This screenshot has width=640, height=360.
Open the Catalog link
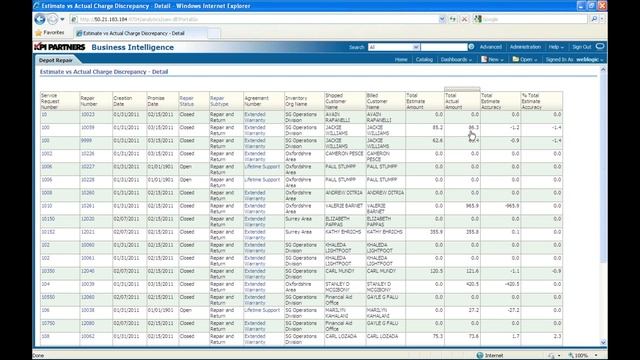coord(424,60)
